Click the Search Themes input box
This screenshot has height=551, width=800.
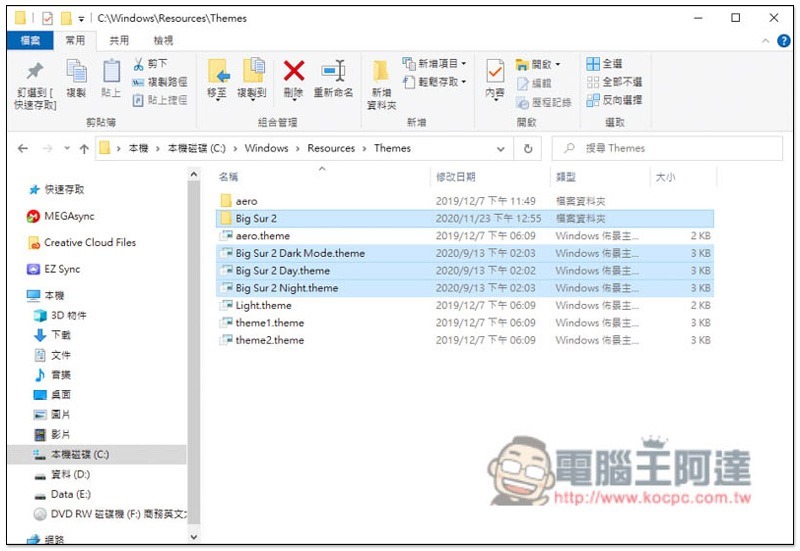[667, 148]
